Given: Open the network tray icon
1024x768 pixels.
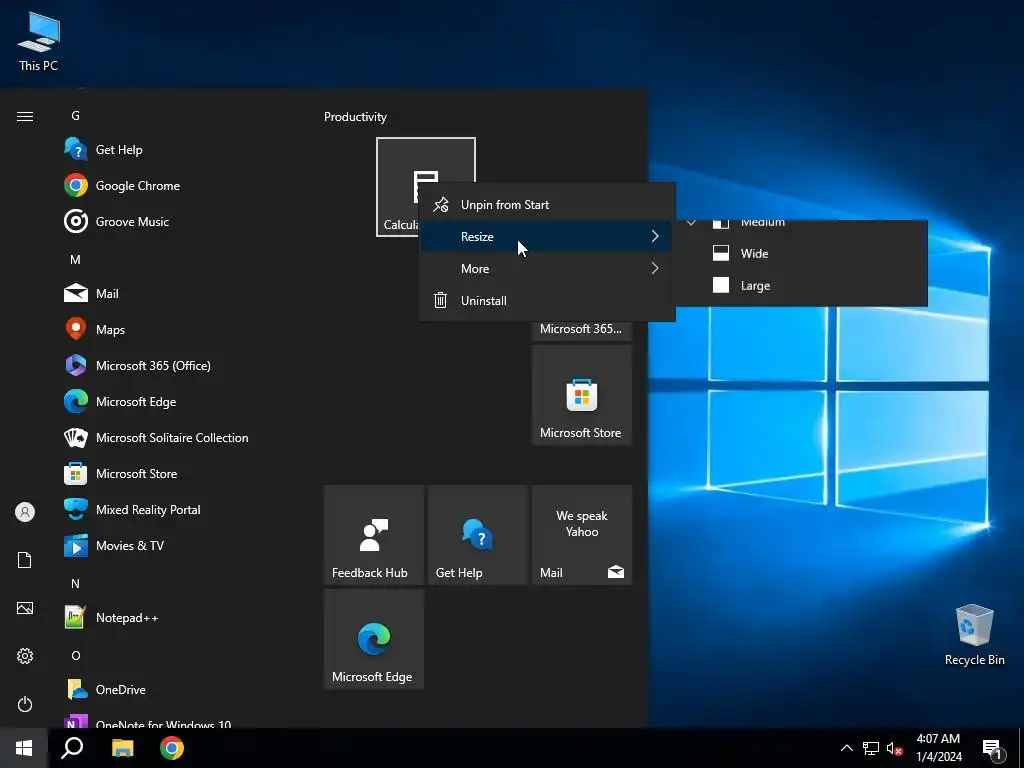Looking at the screenshot, I should click(x=871, y=748).
